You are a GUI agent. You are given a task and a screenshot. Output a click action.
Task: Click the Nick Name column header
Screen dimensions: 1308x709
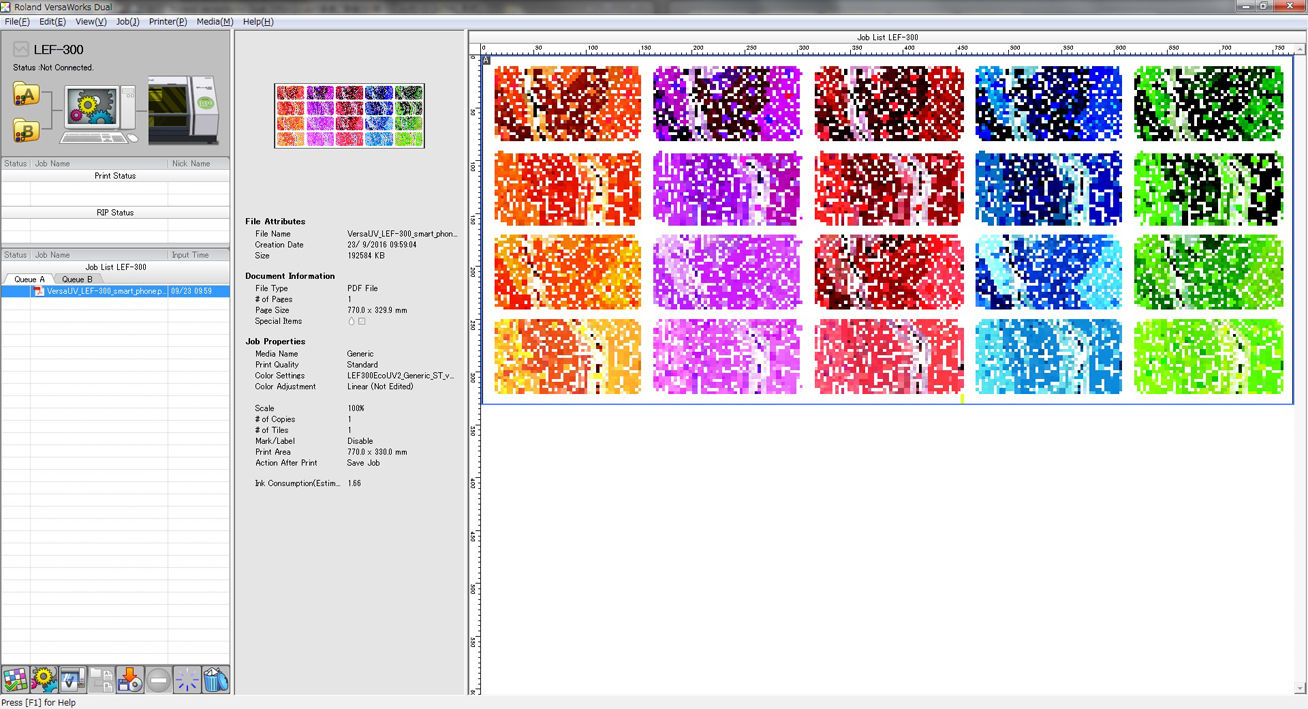(x=191, y=163)
